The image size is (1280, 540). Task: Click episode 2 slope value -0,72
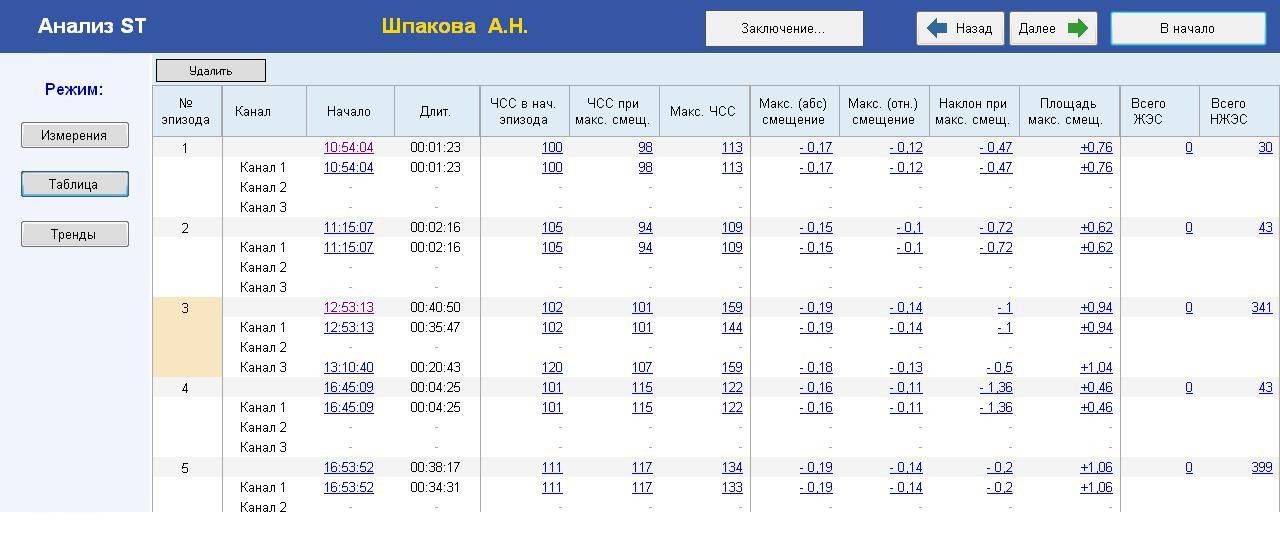pyautogui.click(x=996, y=228)
